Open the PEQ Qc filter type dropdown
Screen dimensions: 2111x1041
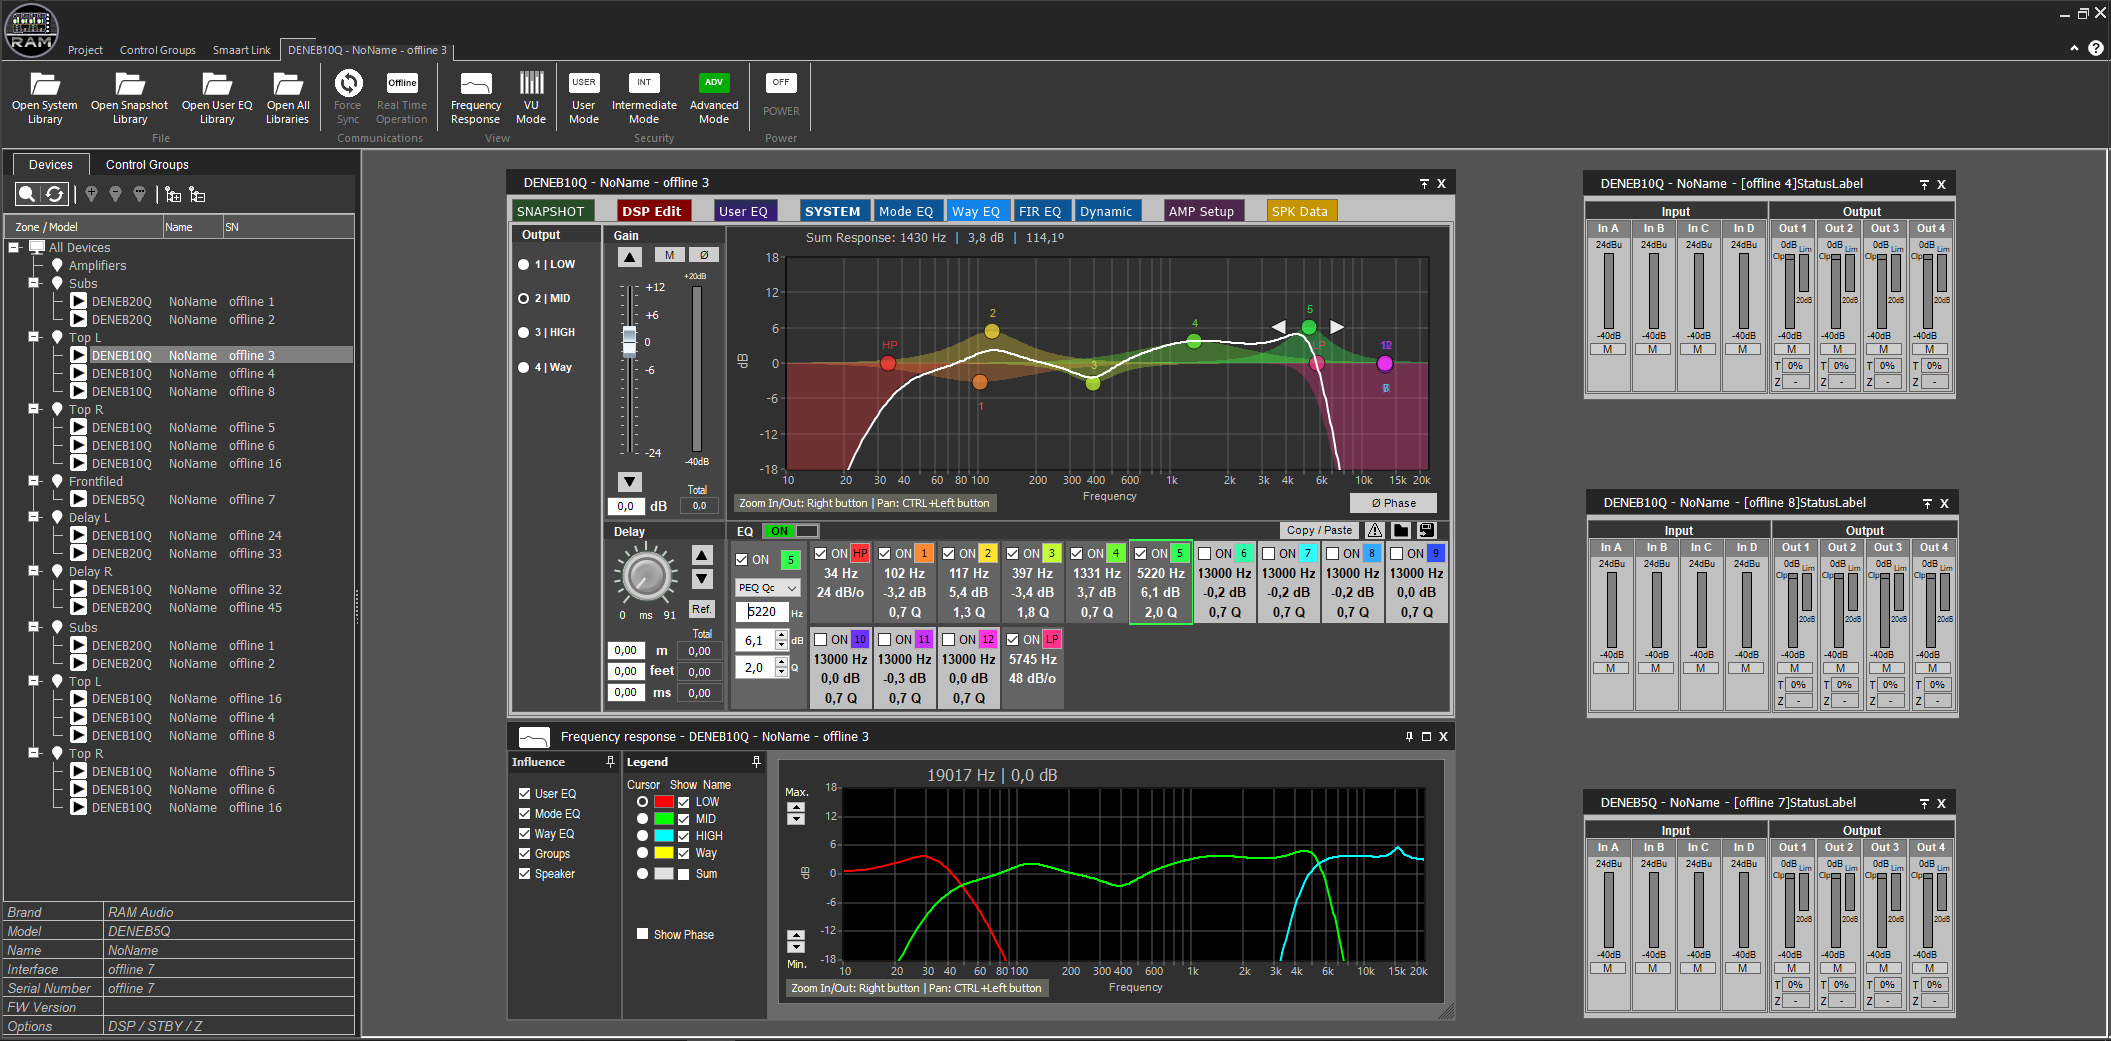[768, 588]
